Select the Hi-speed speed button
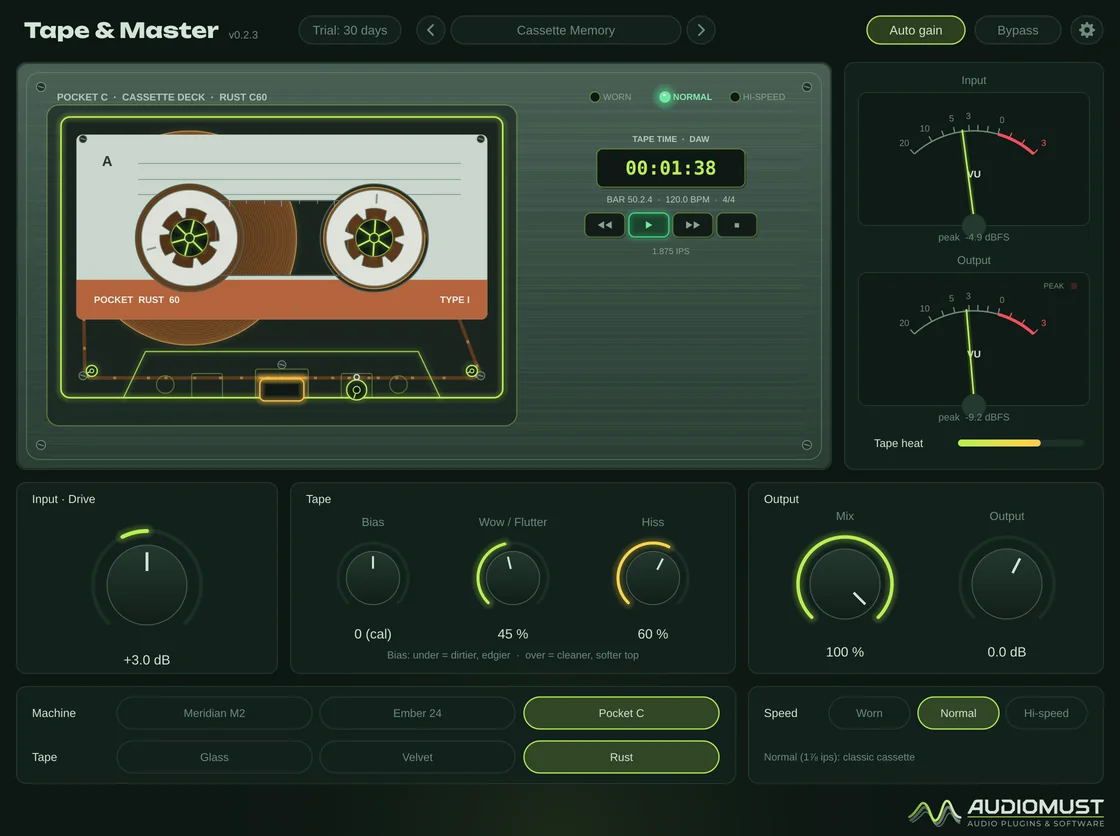Image resolution: width=1120 pixels, height=836 pixels. [x=1046, y=713]
